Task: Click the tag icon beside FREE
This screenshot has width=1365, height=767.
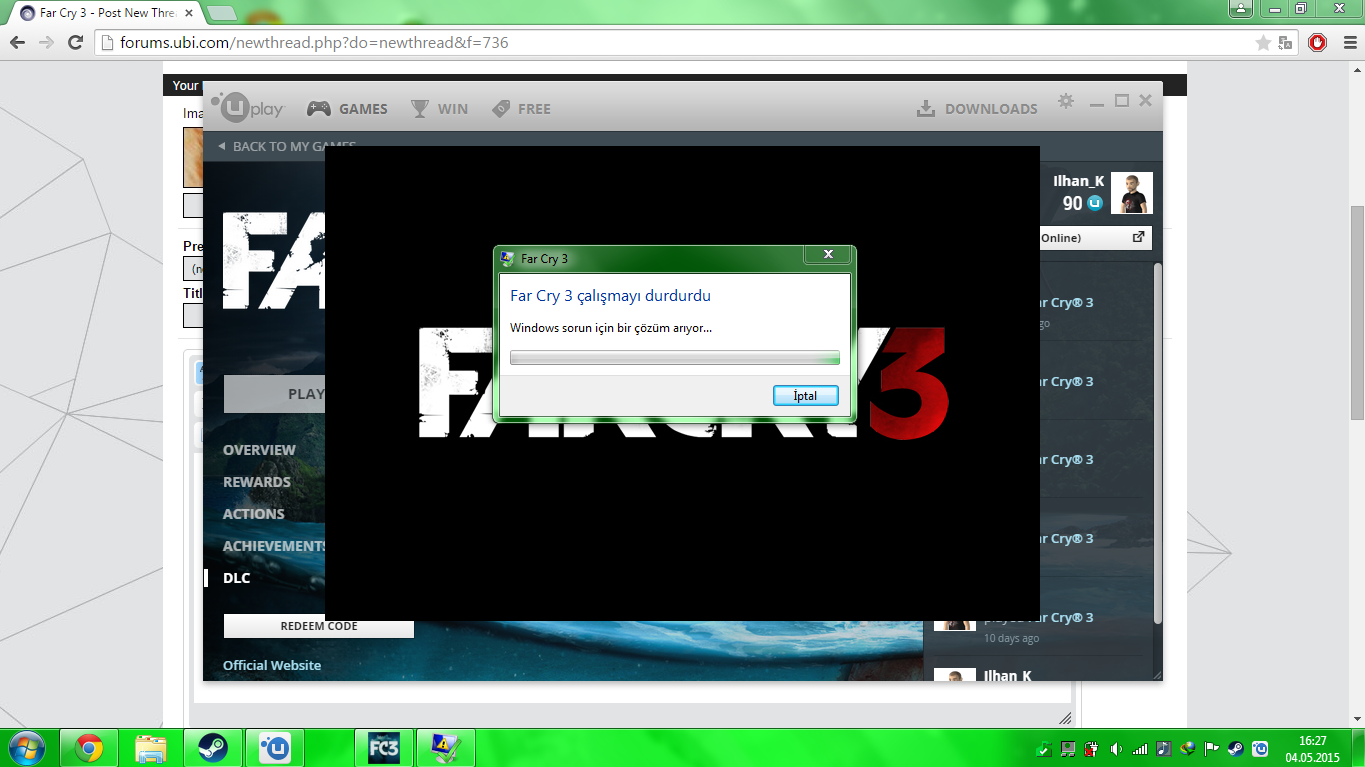Action: (501, 108)
